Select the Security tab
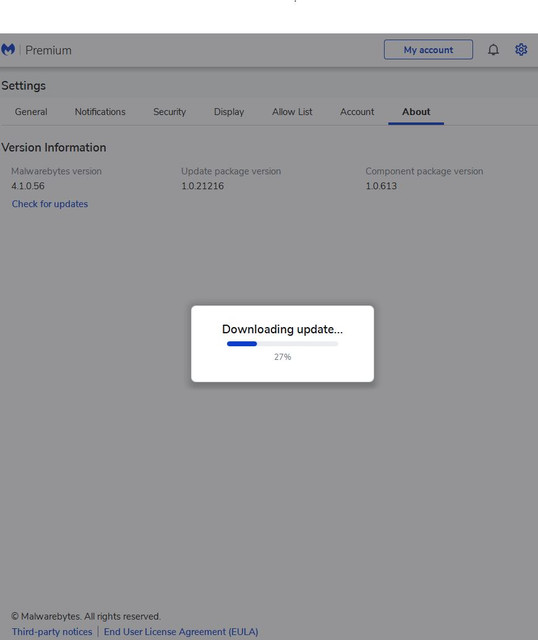The height and width of the screenshot is (640, 538). pos(169,112)
